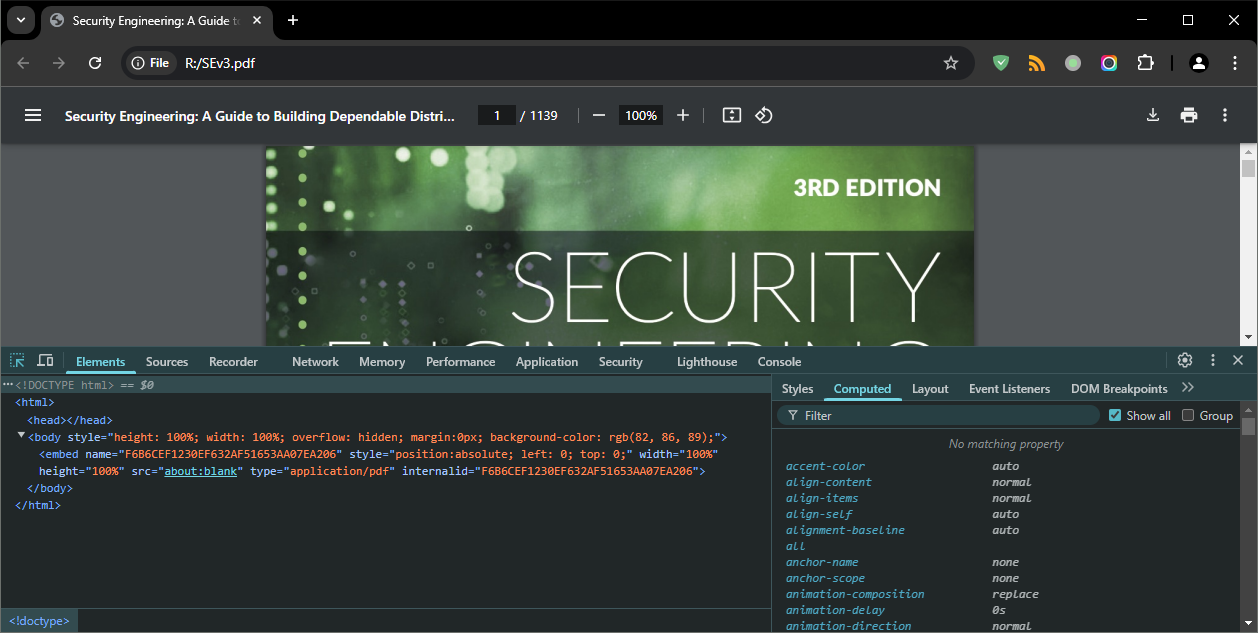Toggle the device toolbar in DevTools
This screenshot has width=1258, height=633.
pos(45,361)
